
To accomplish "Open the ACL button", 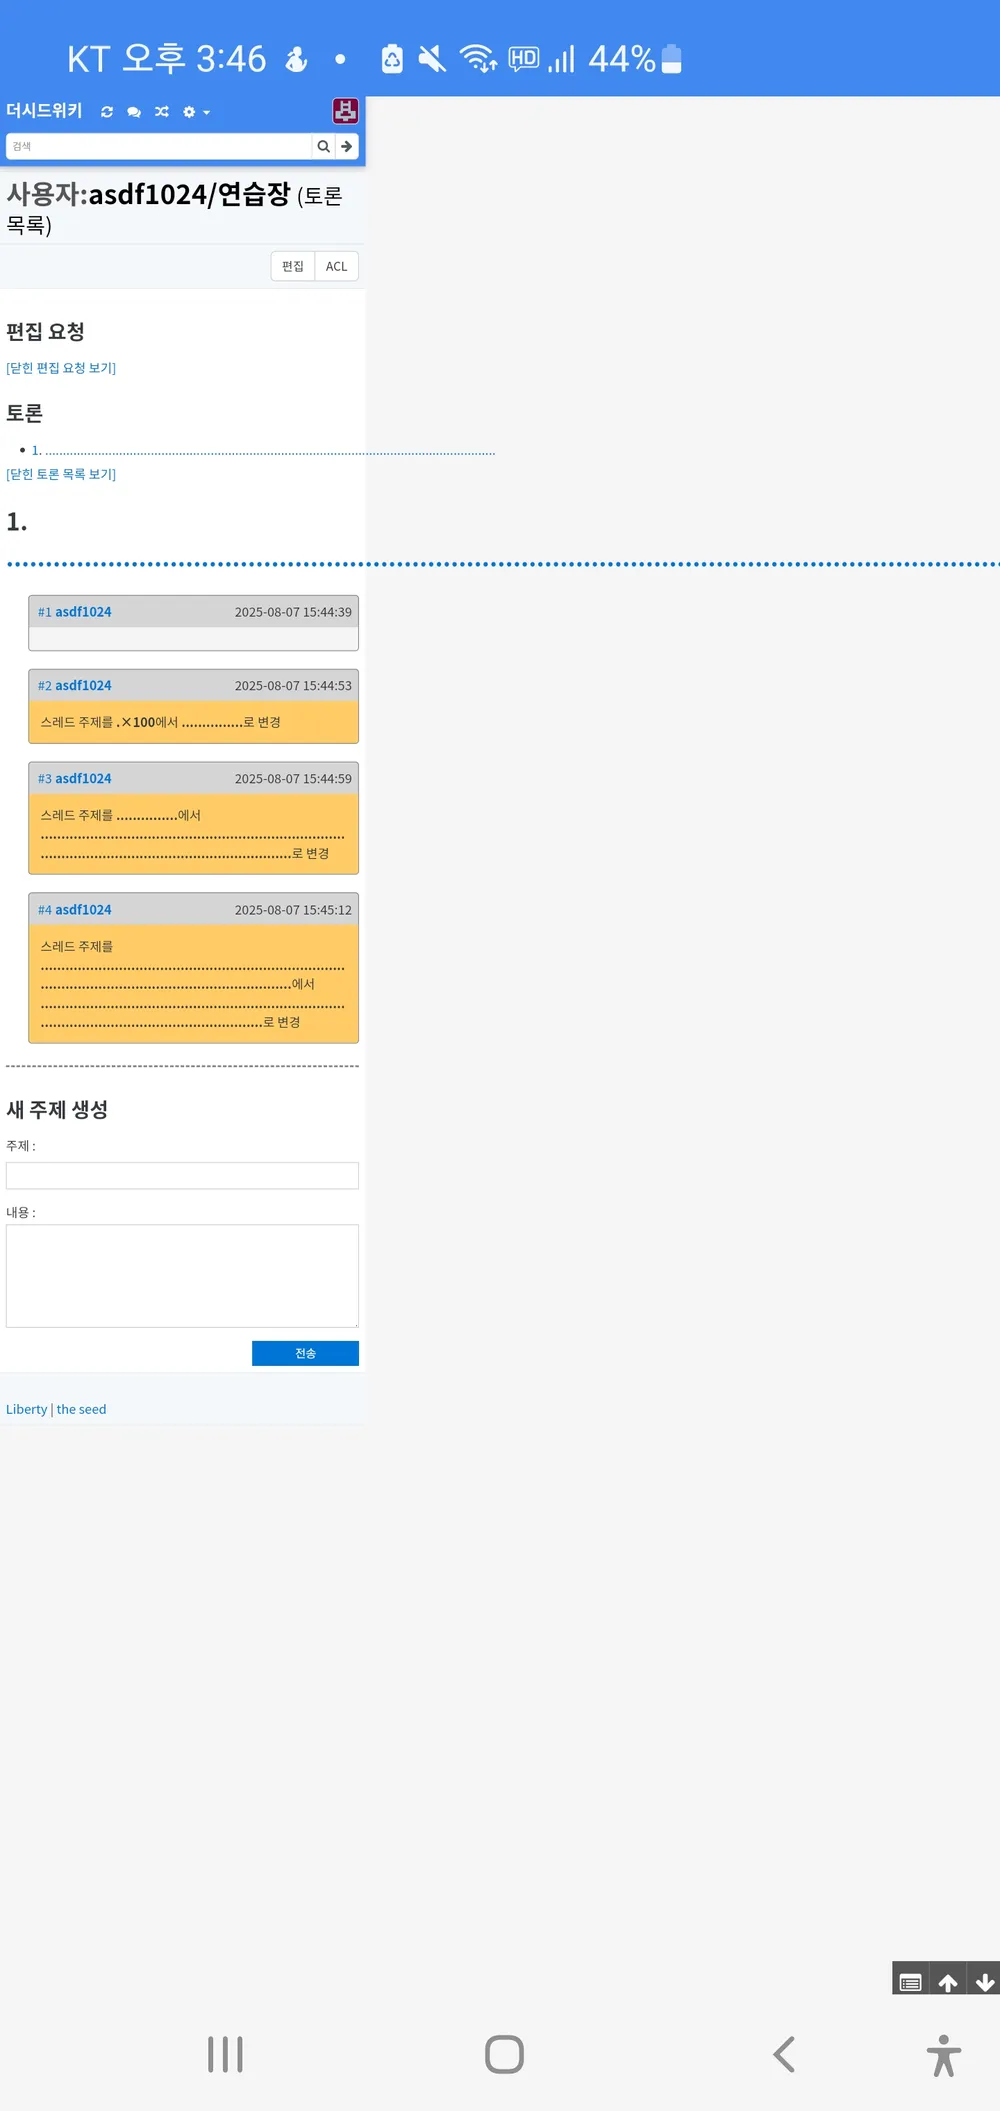I will pos(337,266).
